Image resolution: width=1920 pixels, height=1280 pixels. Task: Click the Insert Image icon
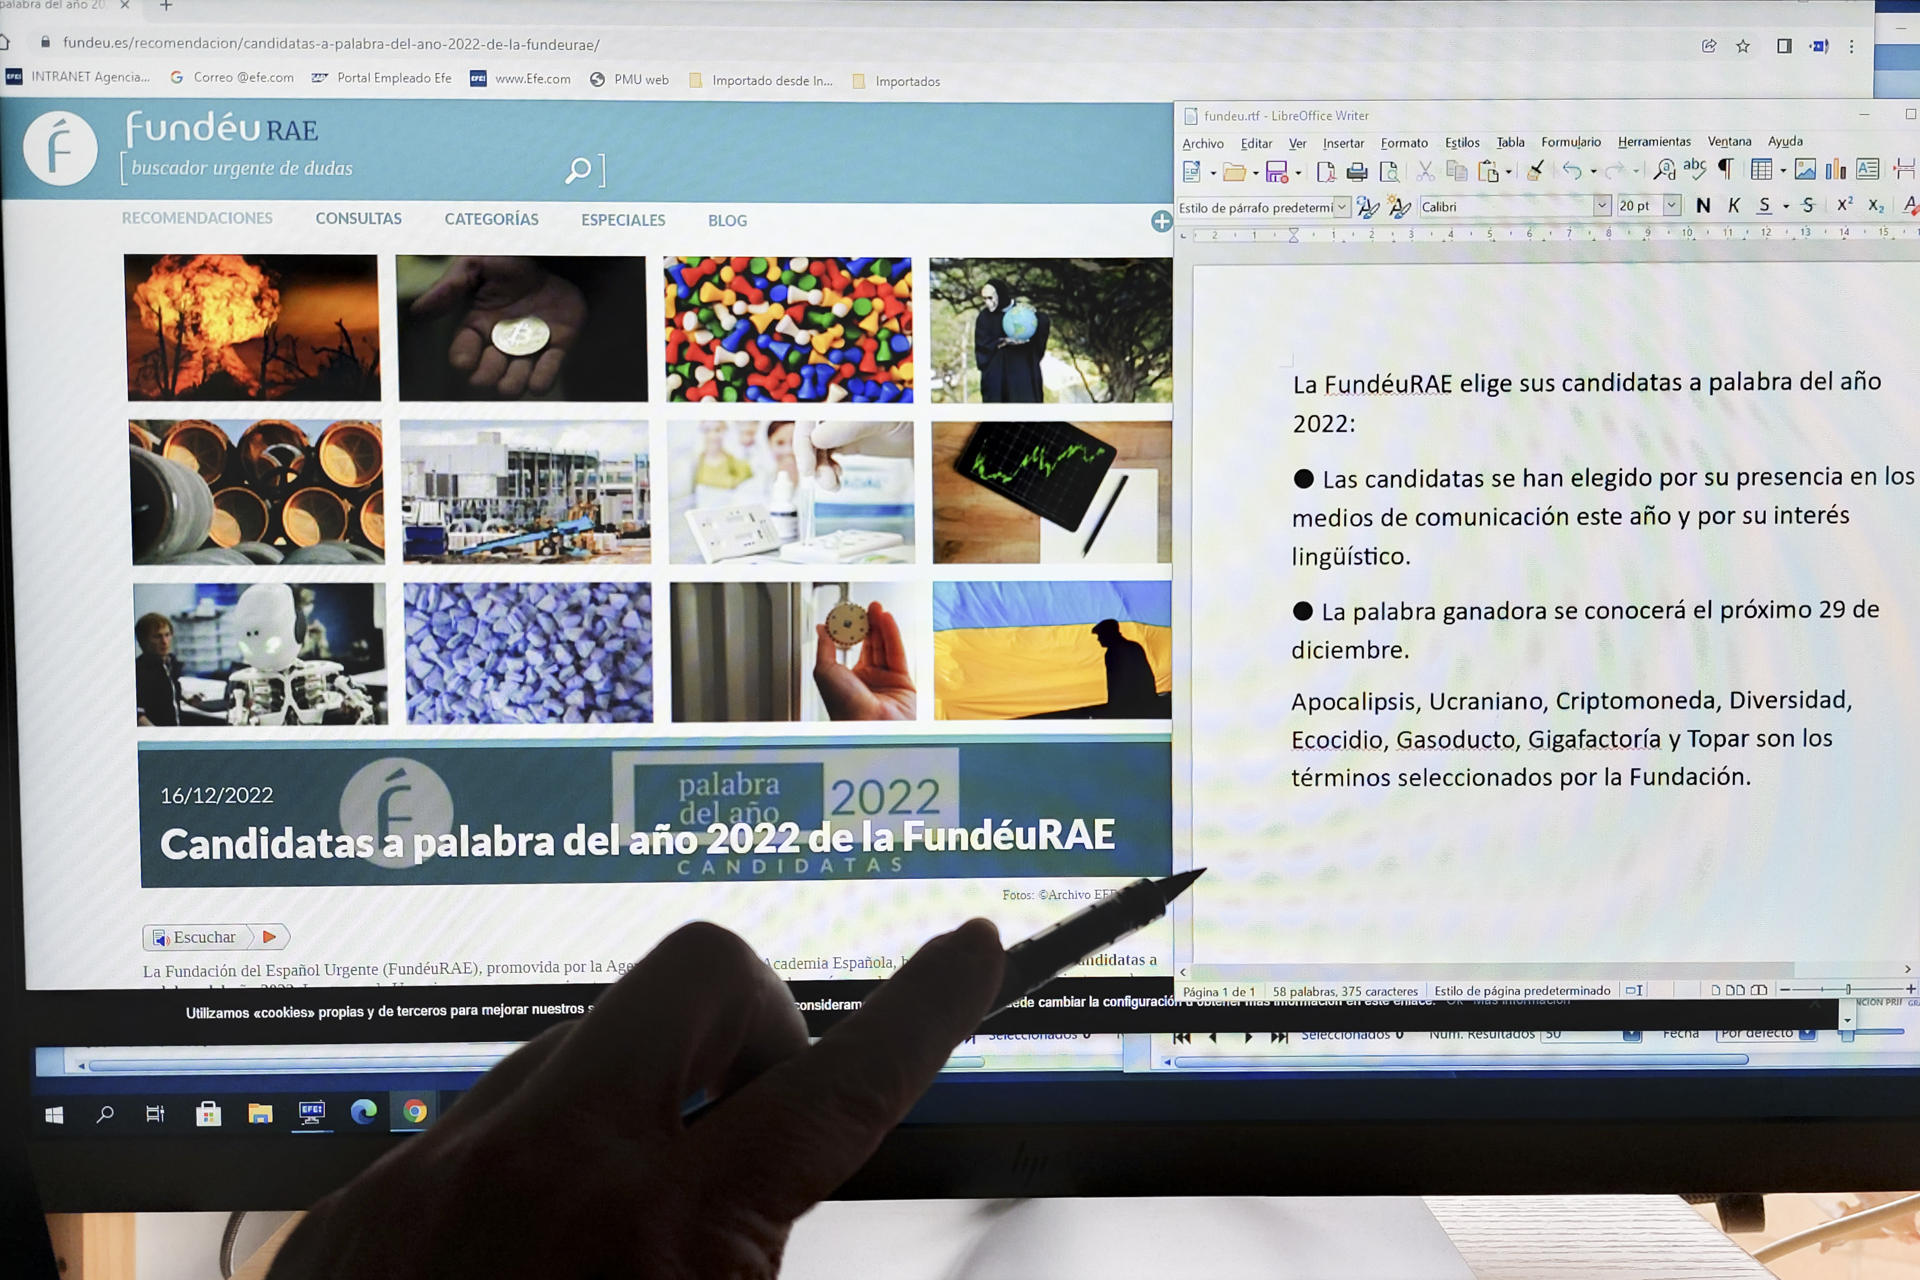click(1805, 170)
